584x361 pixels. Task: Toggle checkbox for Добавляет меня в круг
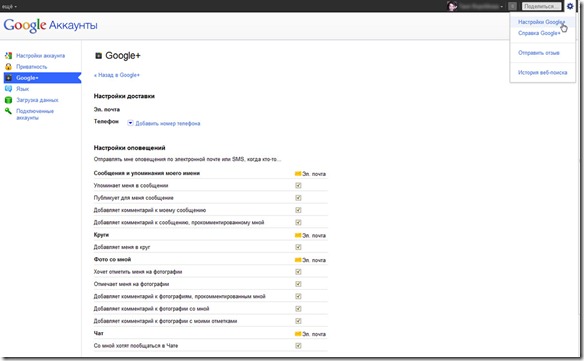click(298, 247)
